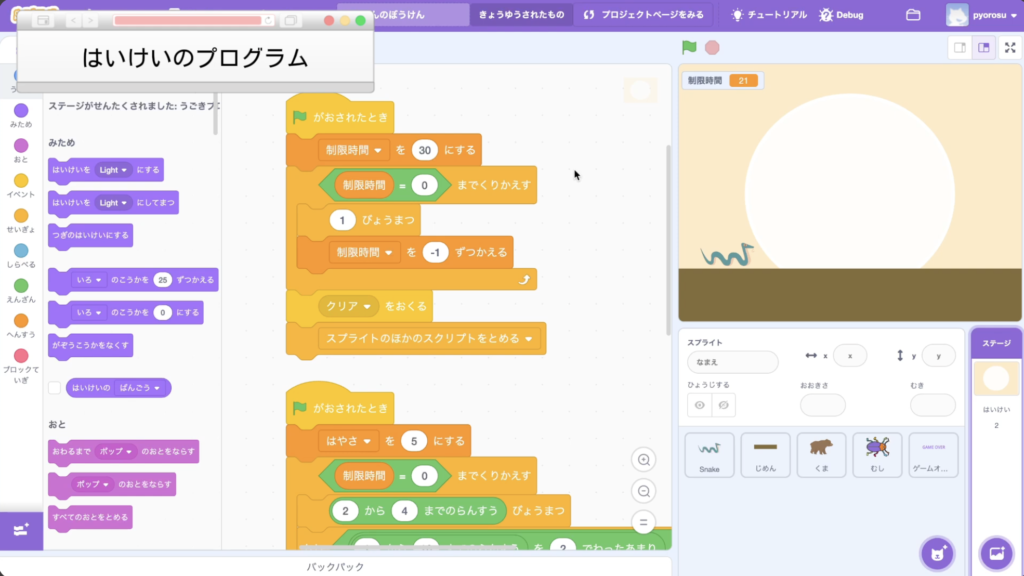1024x576 pixels.
Task: Hide the sprite with crossed-eye icon
Action: [724, 405]
